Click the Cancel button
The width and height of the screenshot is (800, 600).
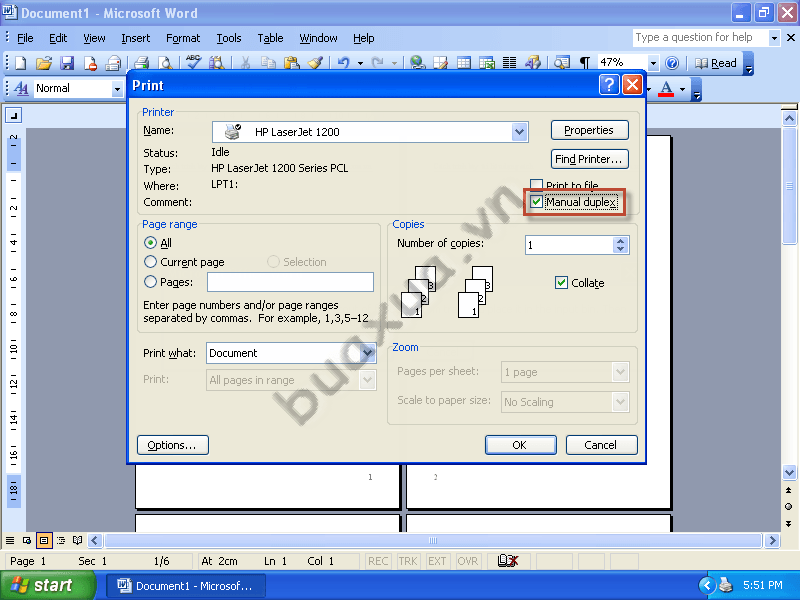tap(601, 445)
